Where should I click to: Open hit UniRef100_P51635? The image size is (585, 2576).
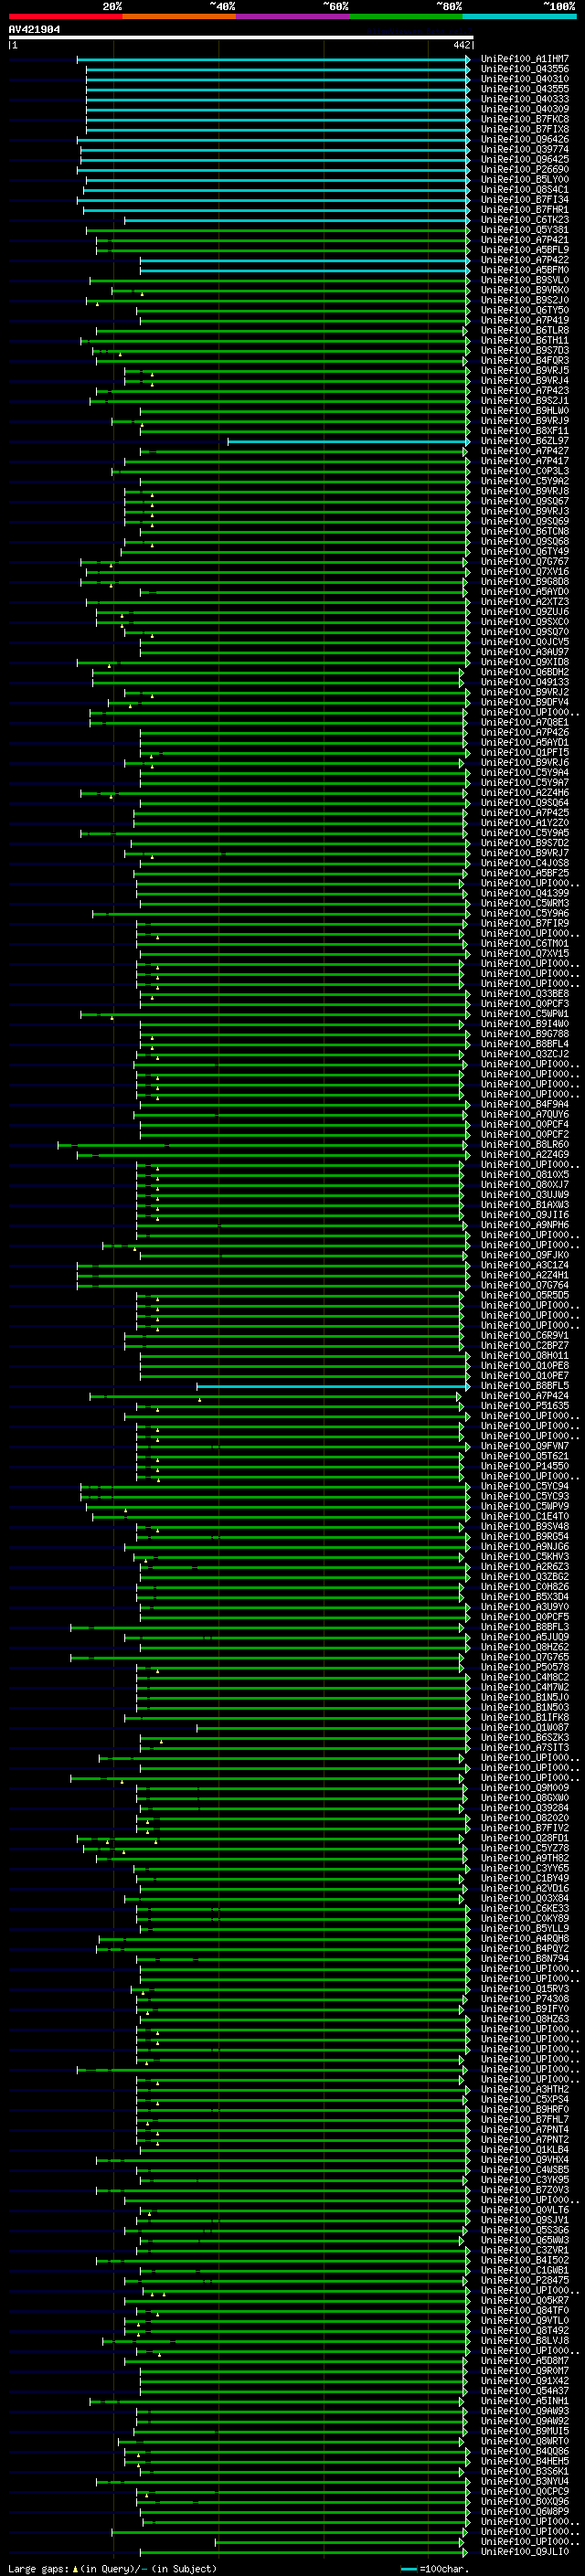(525, 1405)
